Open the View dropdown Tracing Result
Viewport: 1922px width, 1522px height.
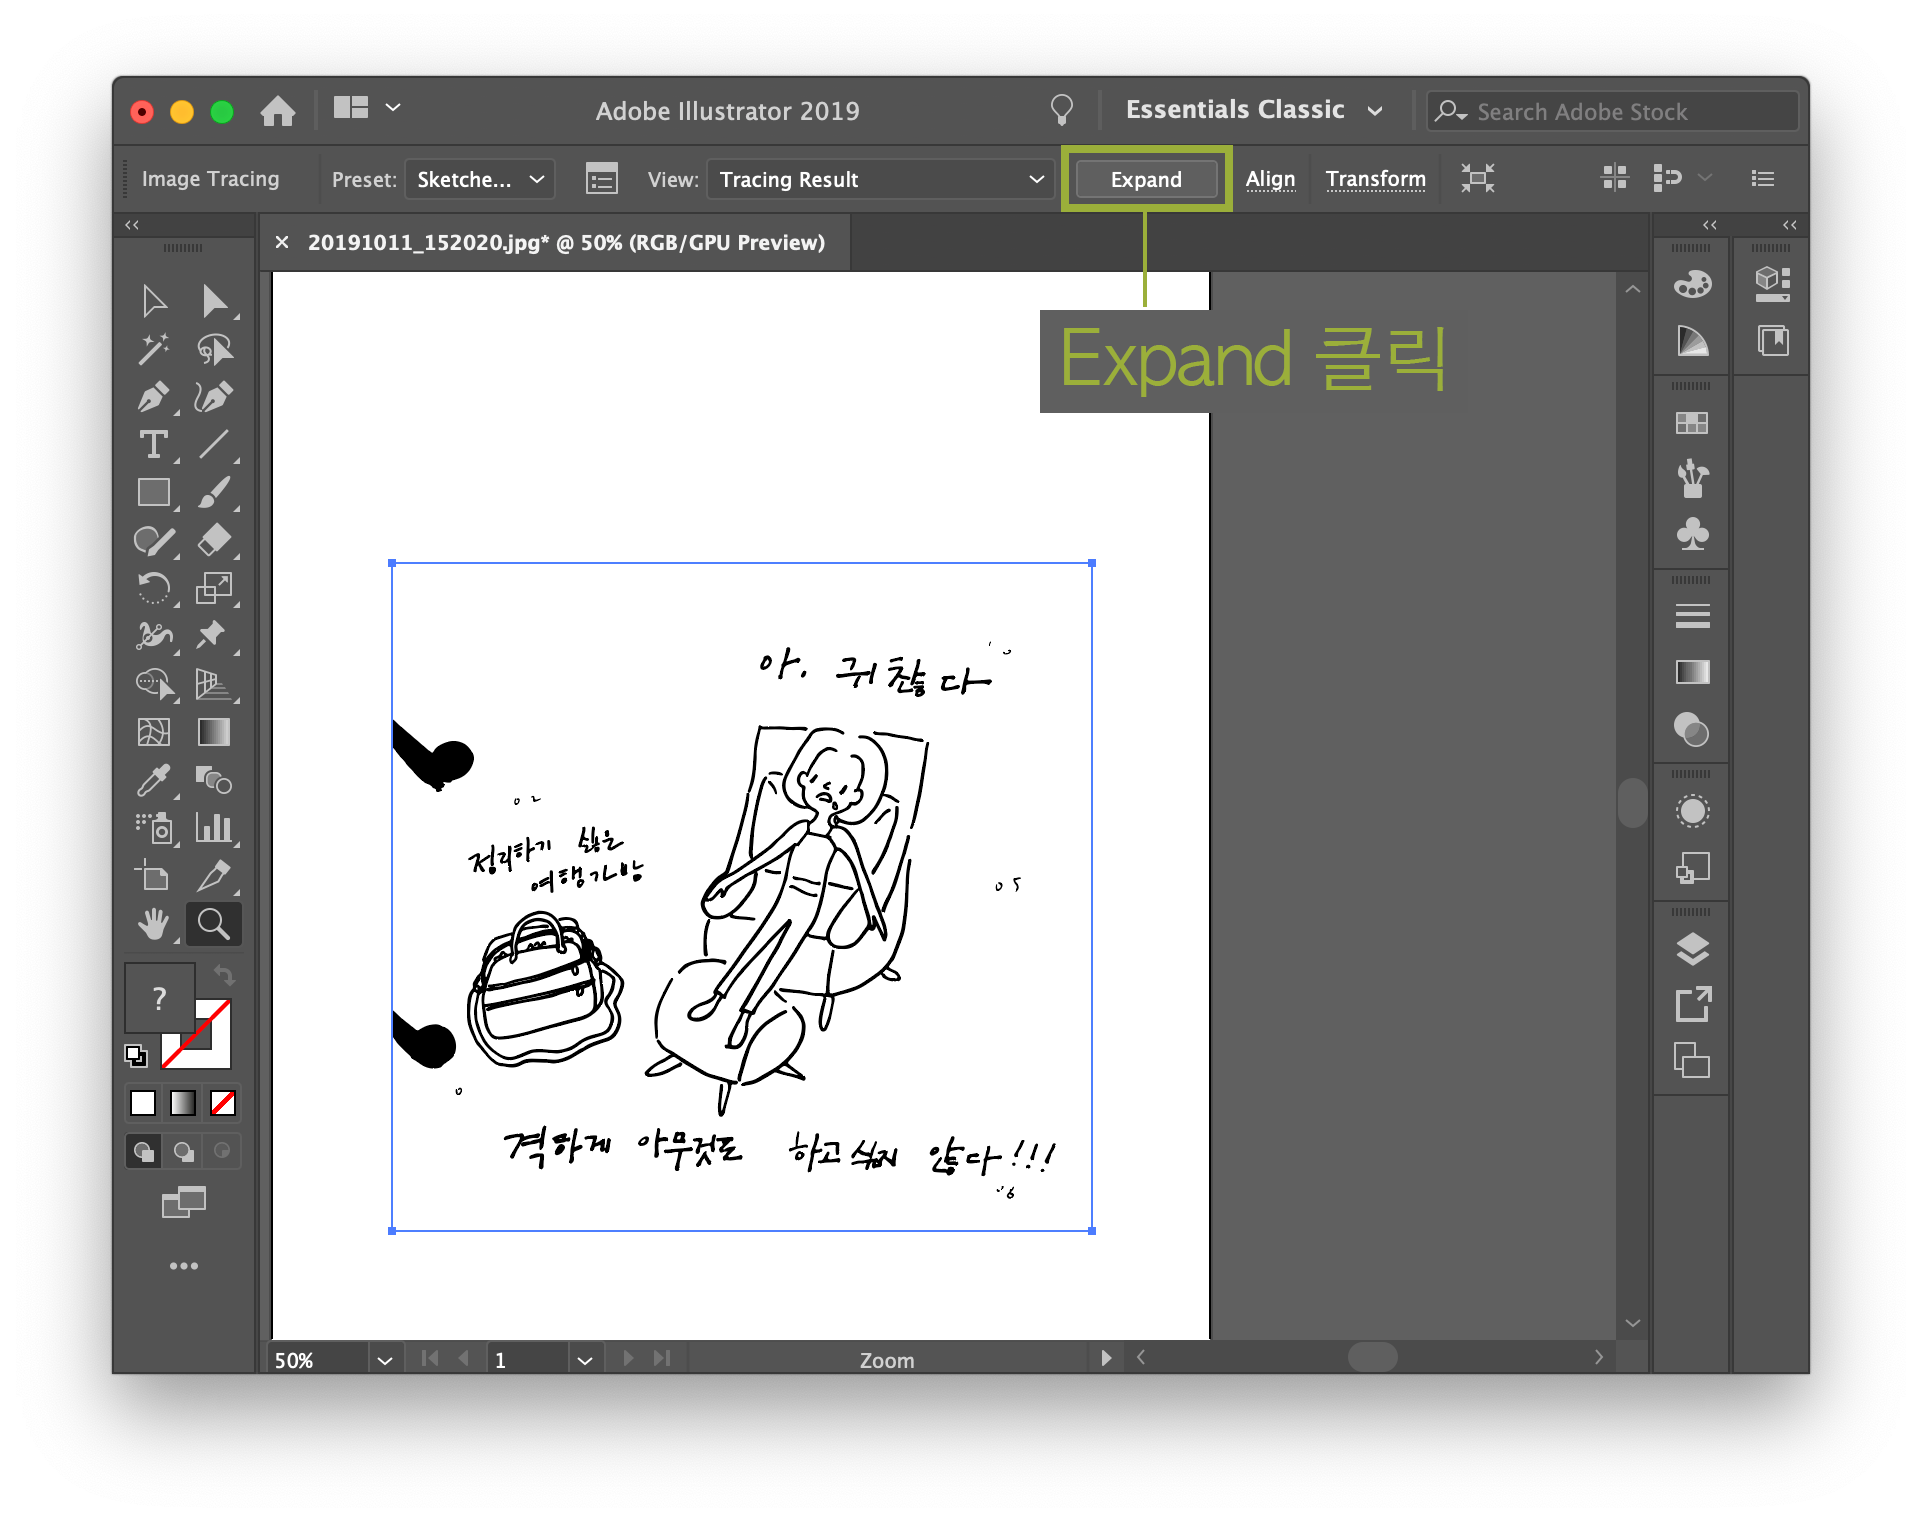tap(881, 179)
